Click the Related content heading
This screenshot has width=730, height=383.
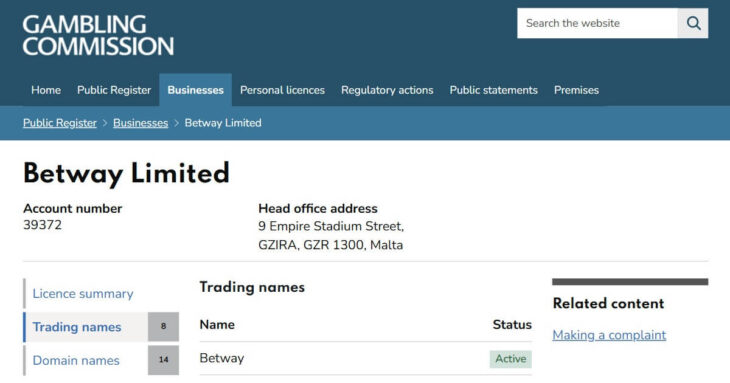click(x=608, y=303)
